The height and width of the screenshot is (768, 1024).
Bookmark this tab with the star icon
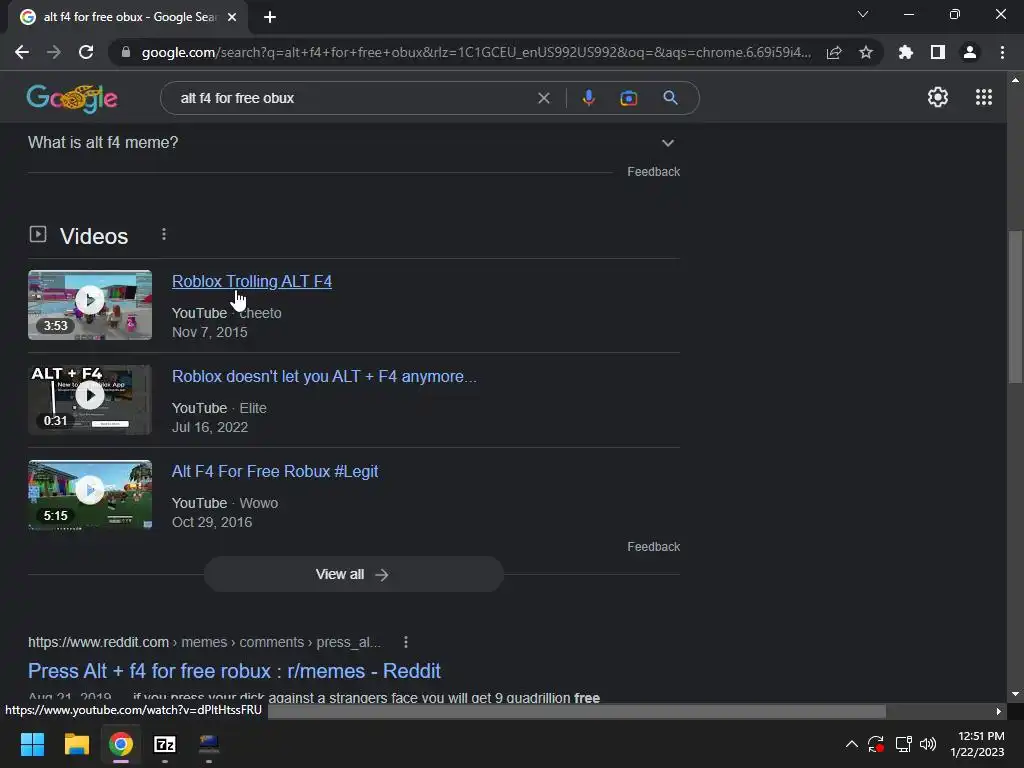(x=866, y=52)
